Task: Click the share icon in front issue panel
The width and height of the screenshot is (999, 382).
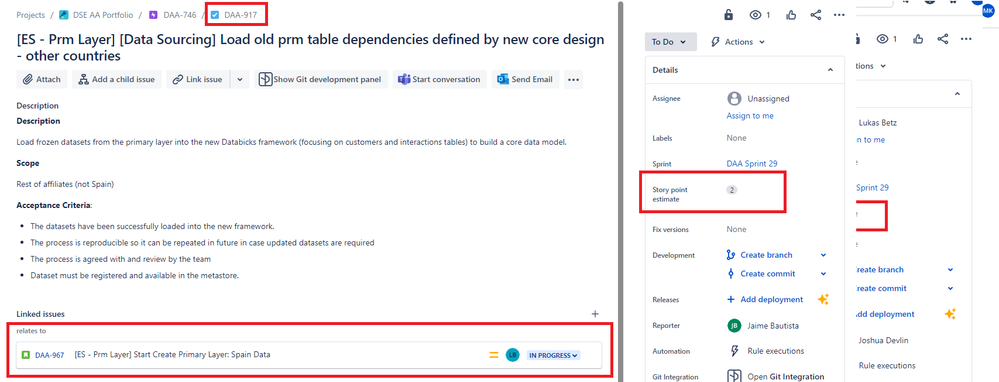Action: [816, 15]
